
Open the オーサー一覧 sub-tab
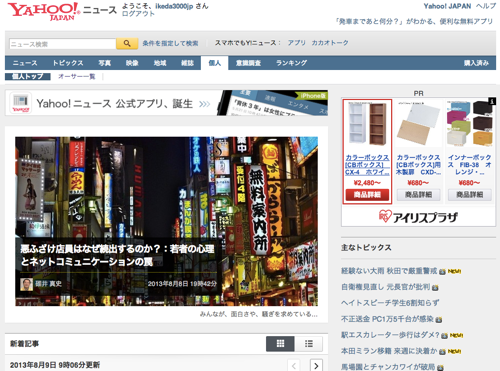tap(77, 77)
